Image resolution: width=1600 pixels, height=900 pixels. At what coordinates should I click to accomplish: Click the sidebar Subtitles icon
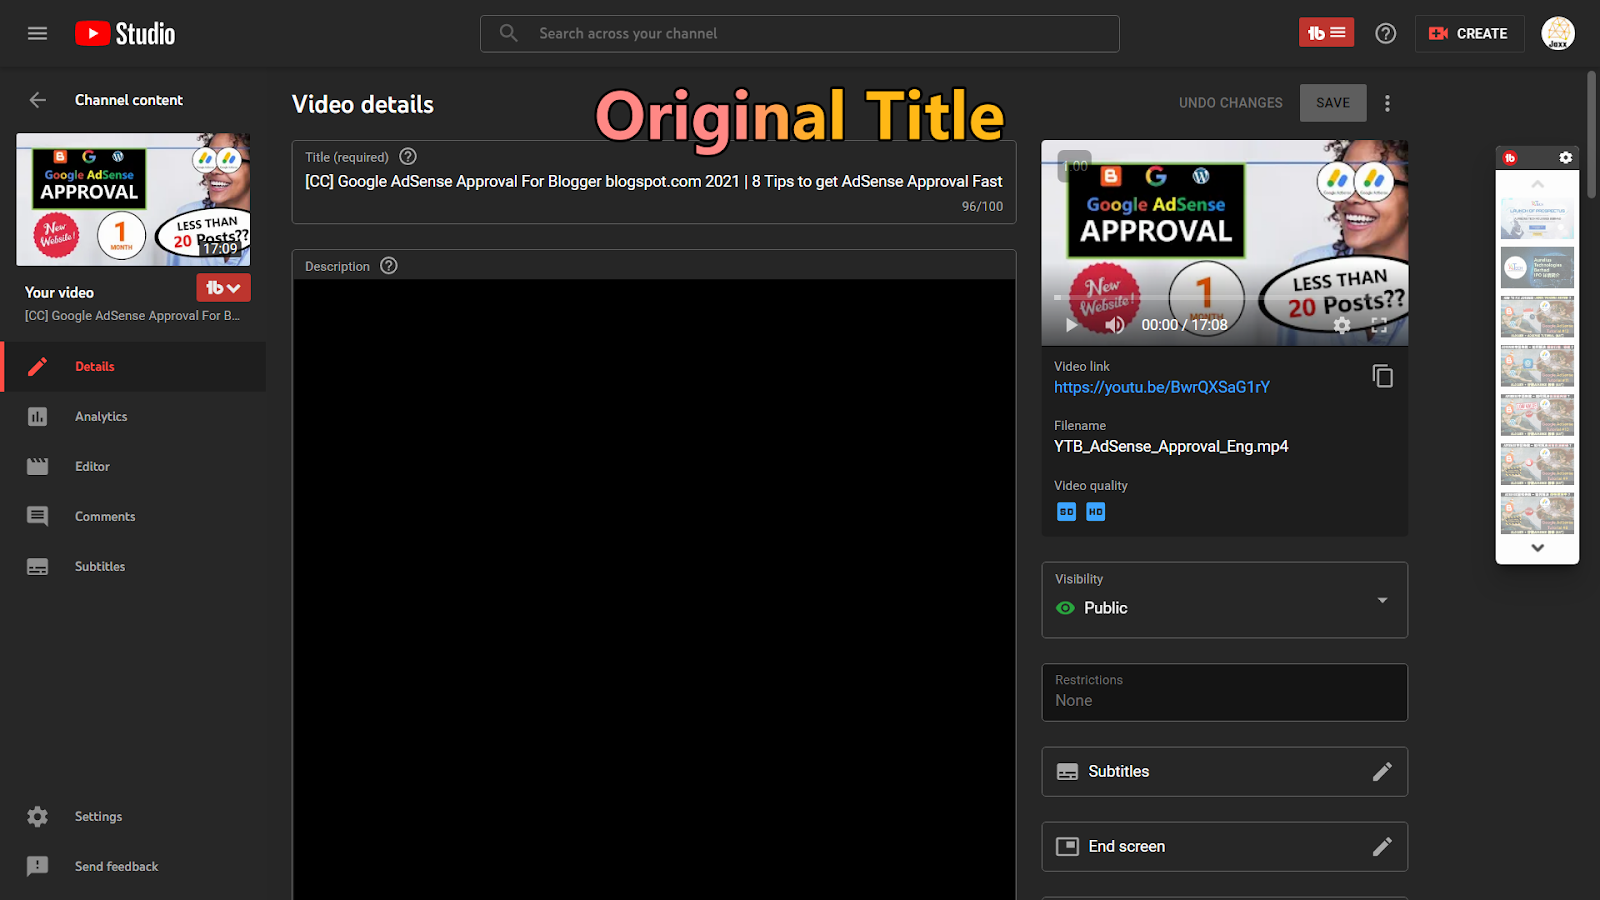coord(37,567)
